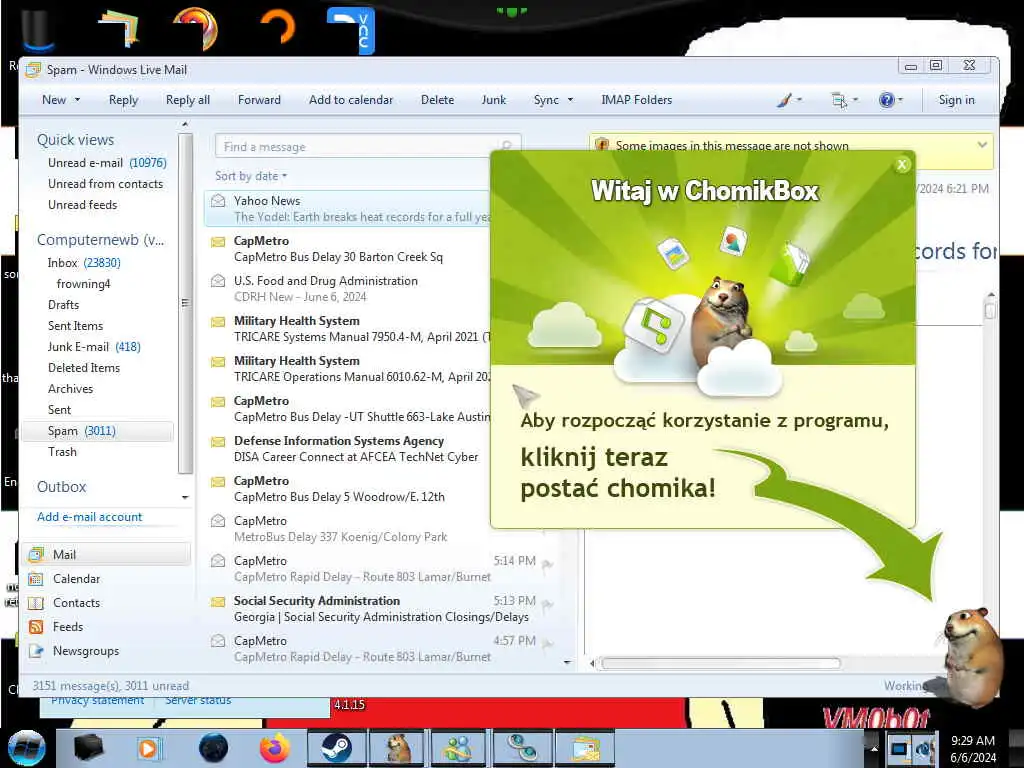1024x768 pixels.
Task: Click the VNC desktop icon
Action: pyautogui.click(x=351, y=29)
